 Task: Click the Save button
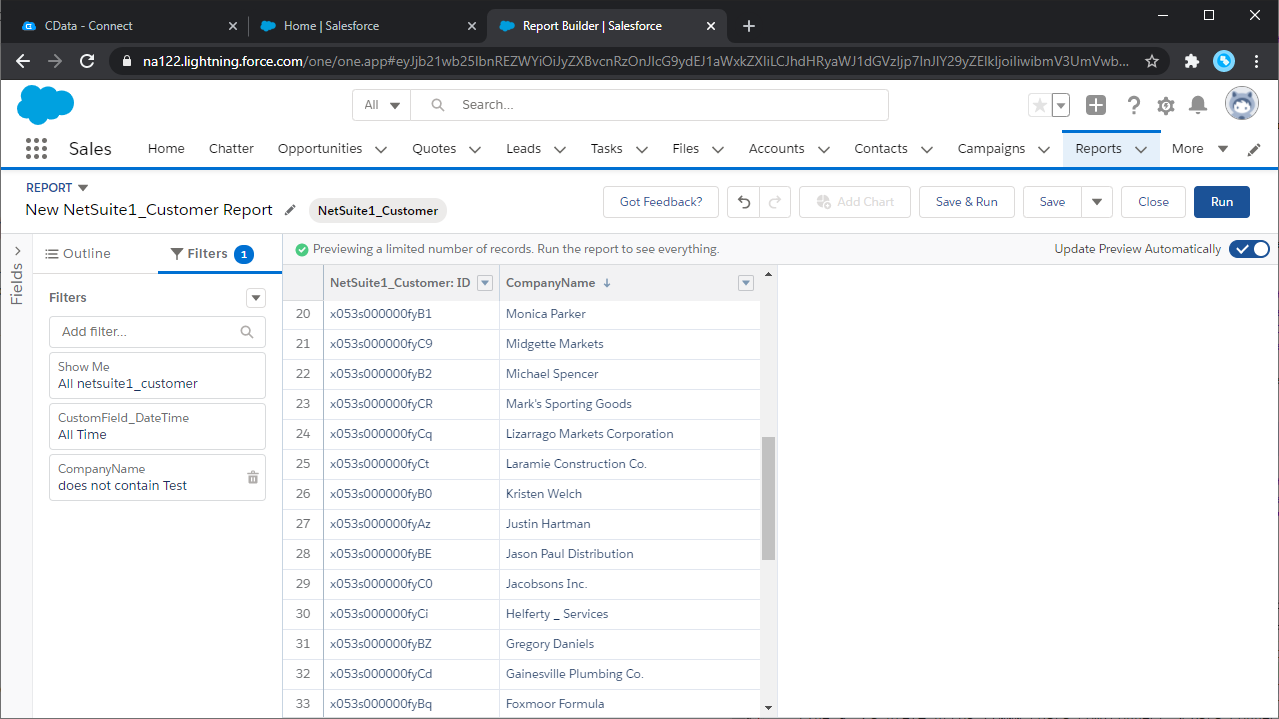[1052, 202]
